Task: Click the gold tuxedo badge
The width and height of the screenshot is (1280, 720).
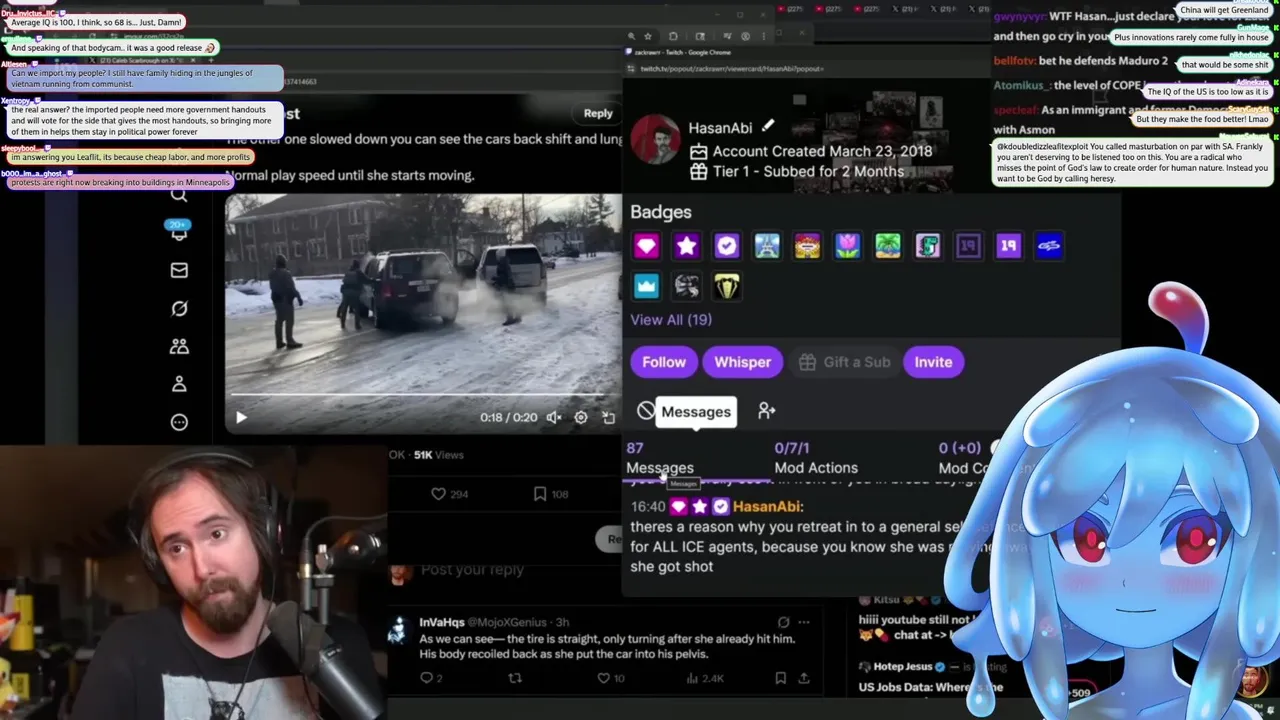Action: tap(726, 287)
